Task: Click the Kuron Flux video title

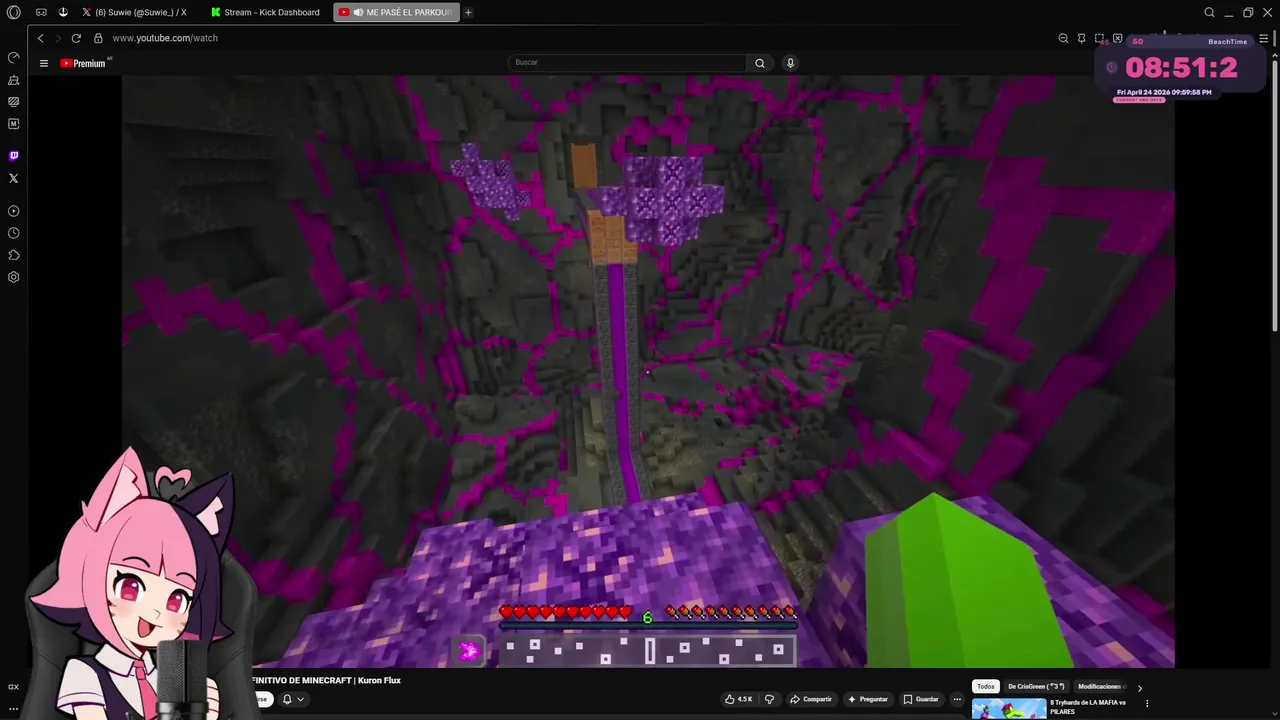Action: click(x=327, y=680)
